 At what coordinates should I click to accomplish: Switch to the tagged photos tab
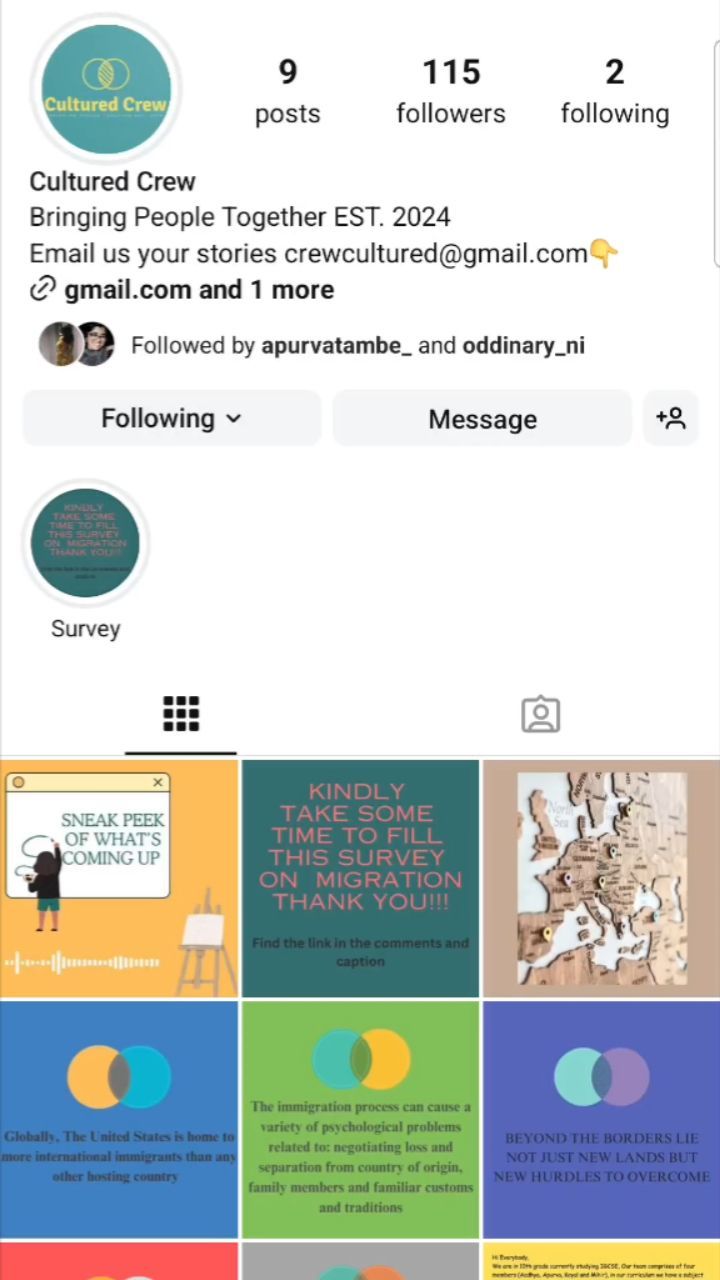tap(541, 714)
